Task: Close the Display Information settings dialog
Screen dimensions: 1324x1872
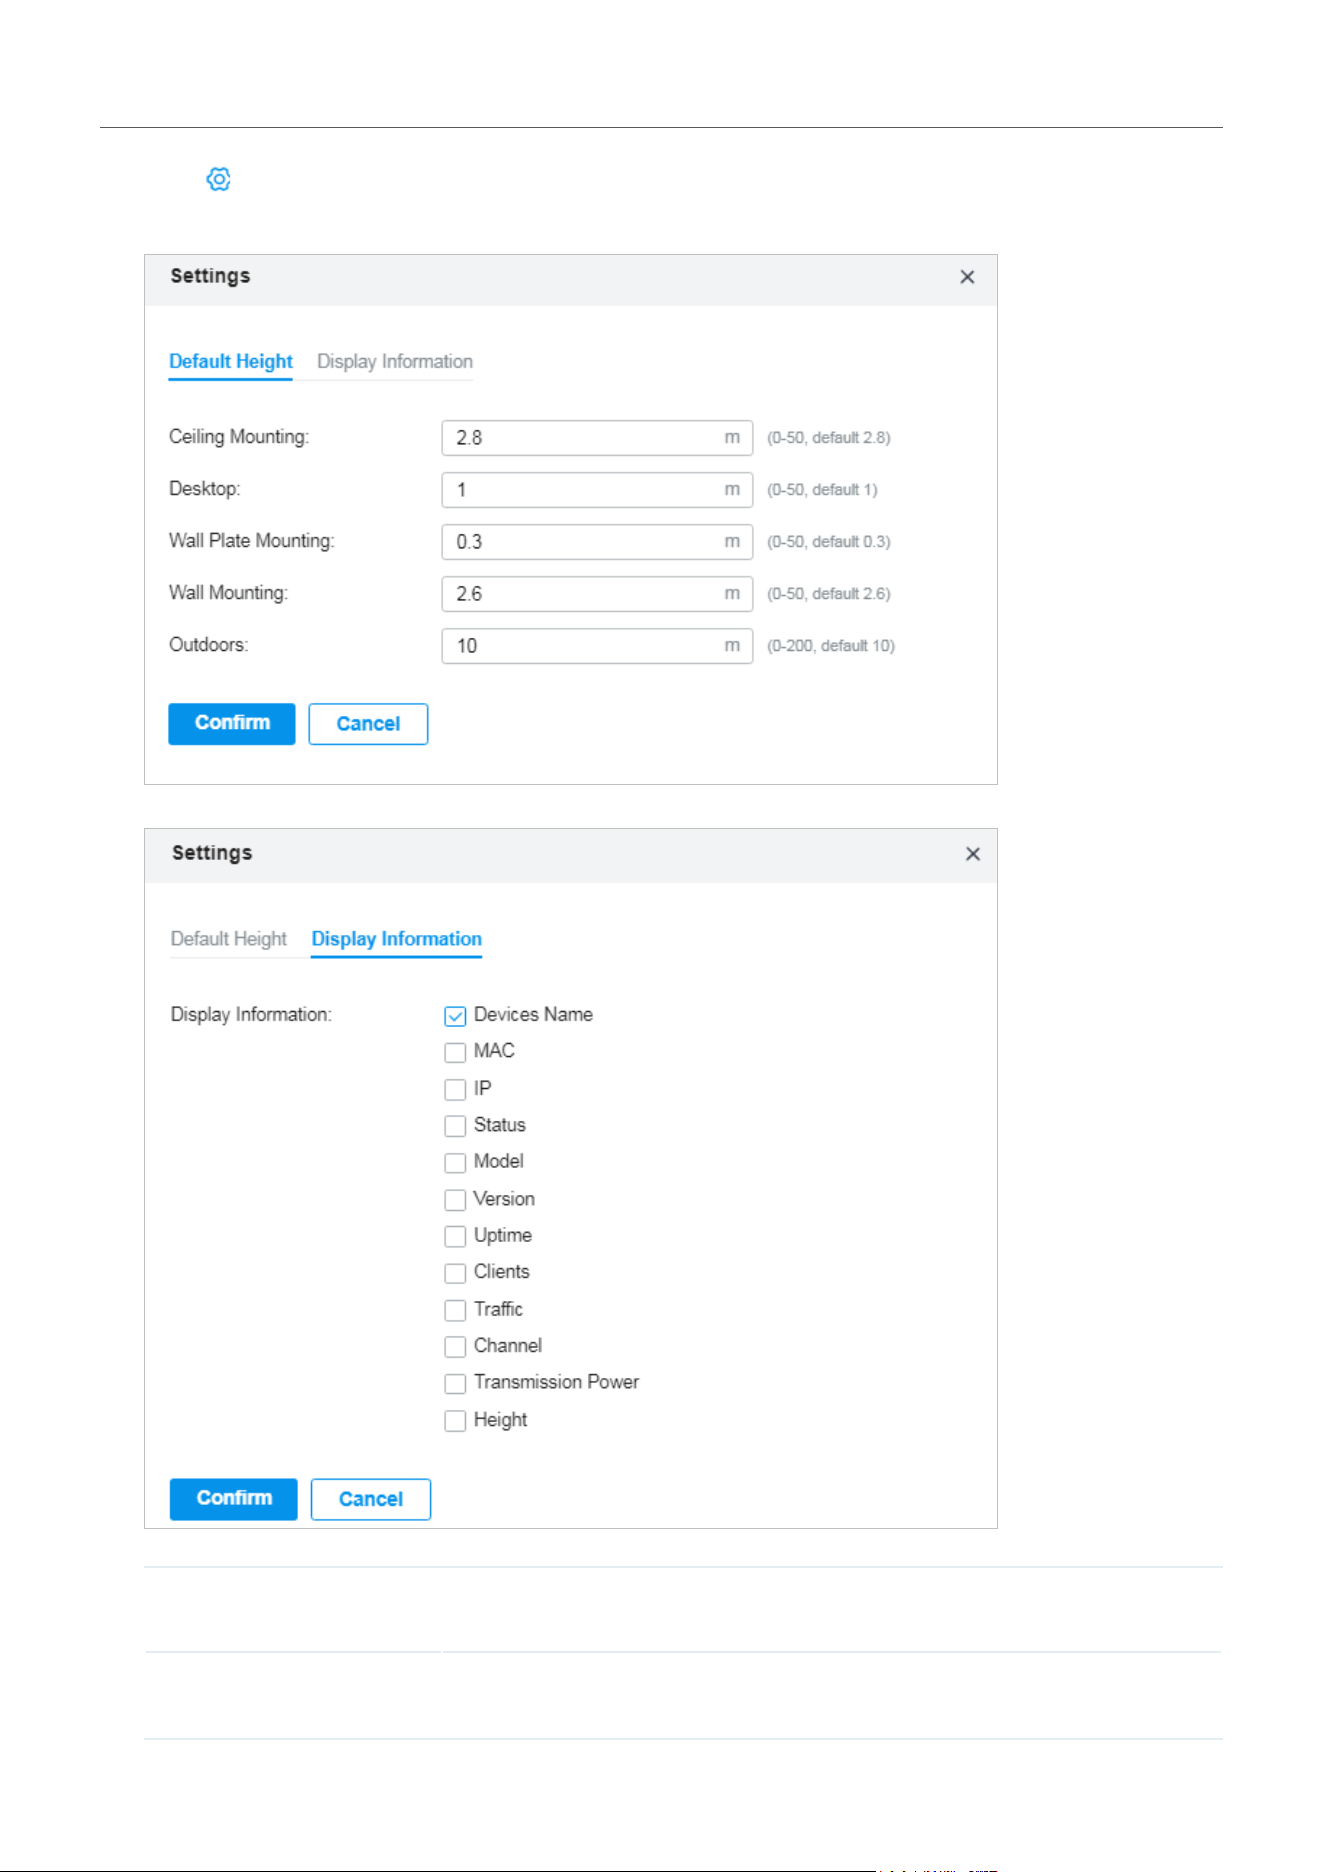Action: coord(972,854)
